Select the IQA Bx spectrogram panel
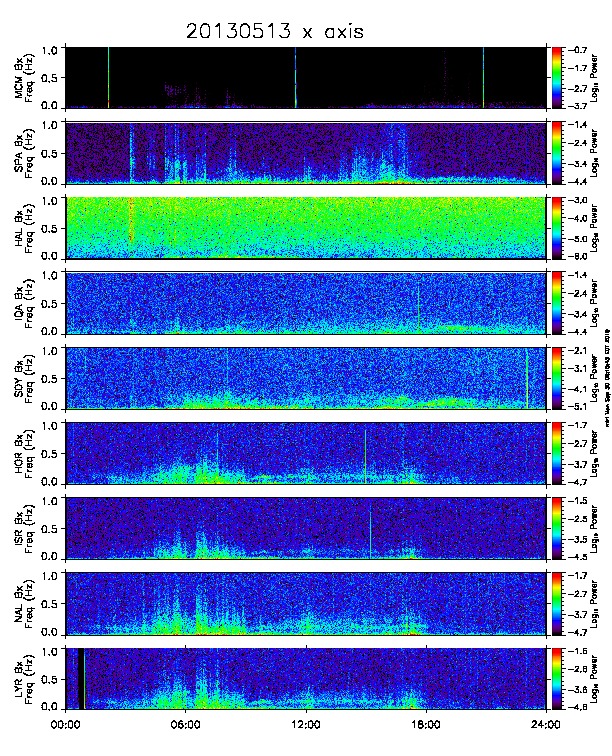The width and height of the screenshot is (612, 756). [306, 303]
